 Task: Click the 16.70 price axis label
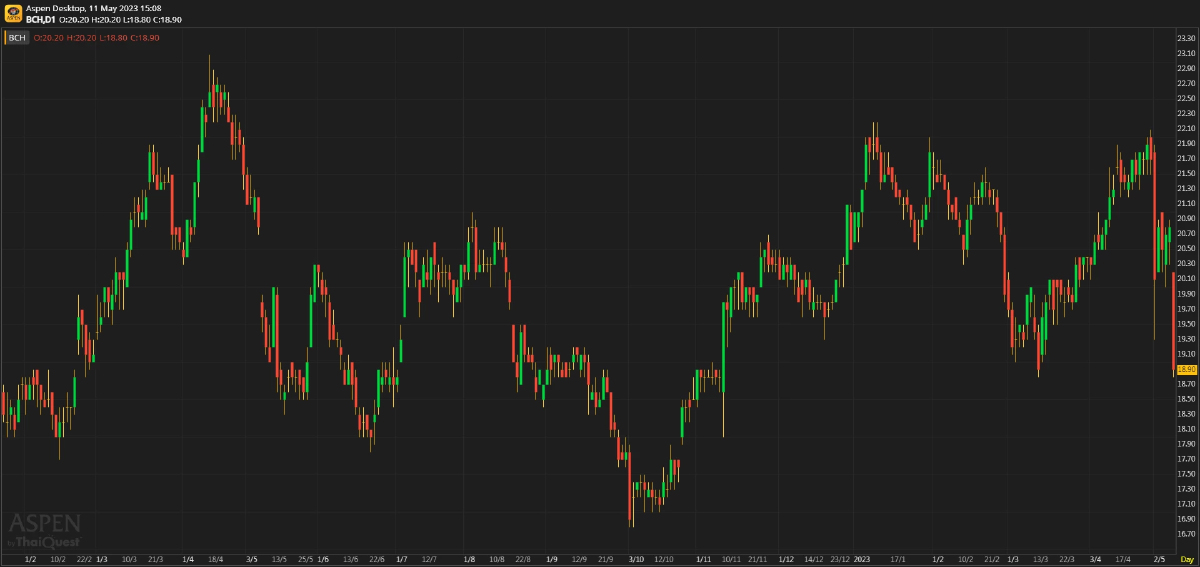click(1187, 534)
